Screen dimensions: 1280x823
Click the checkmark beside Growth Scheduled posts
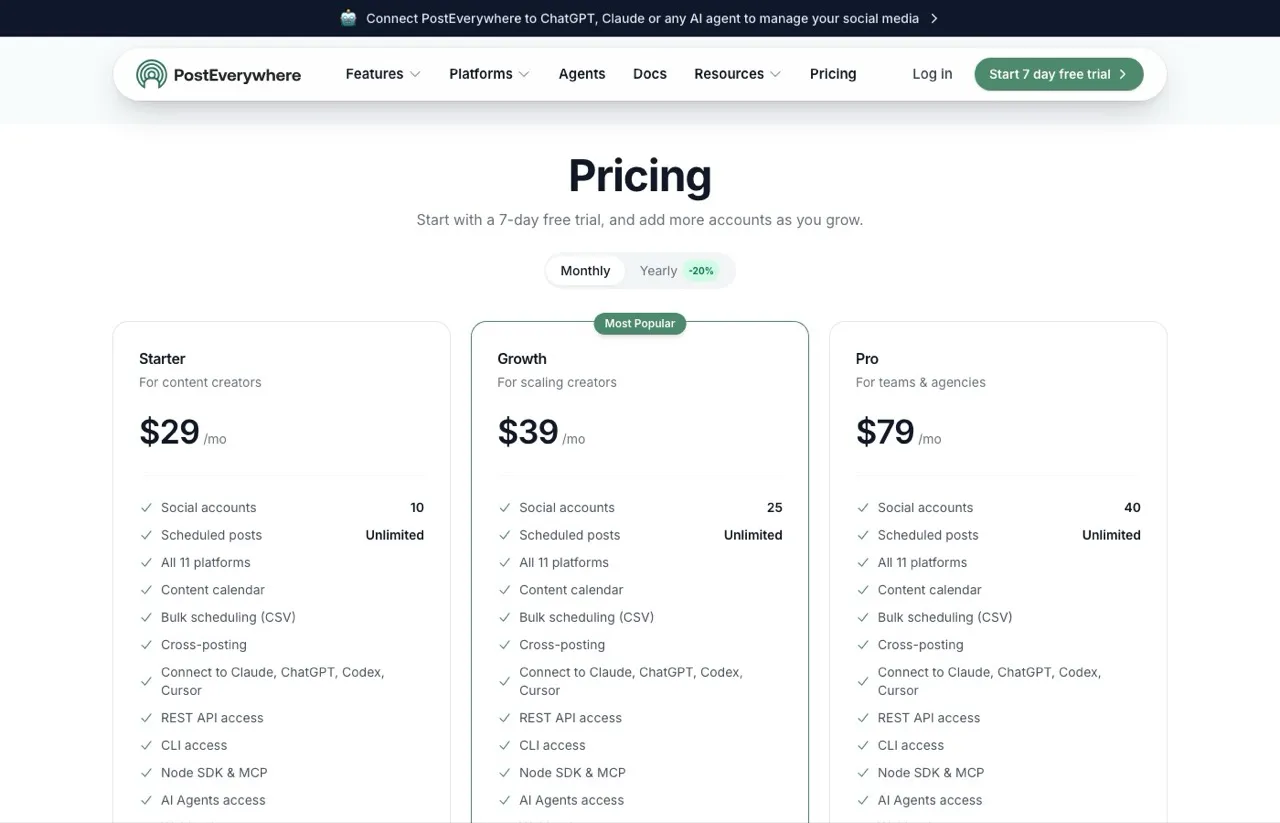click(505, 535)
